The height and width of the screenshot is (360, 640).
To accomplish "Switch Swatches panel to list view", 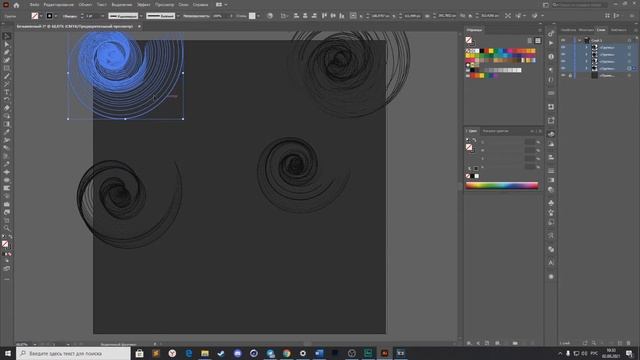I will 530,40.
